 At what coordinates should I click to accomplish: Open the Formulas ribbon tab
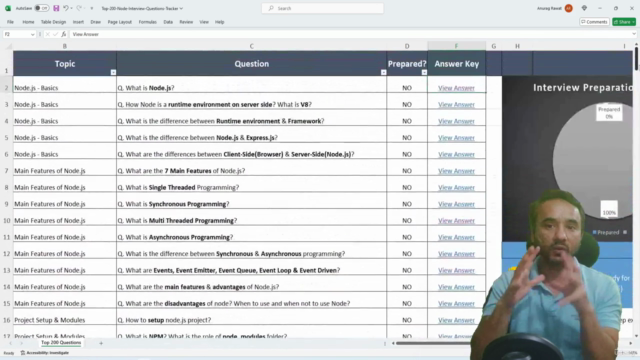tap(147, 22)
